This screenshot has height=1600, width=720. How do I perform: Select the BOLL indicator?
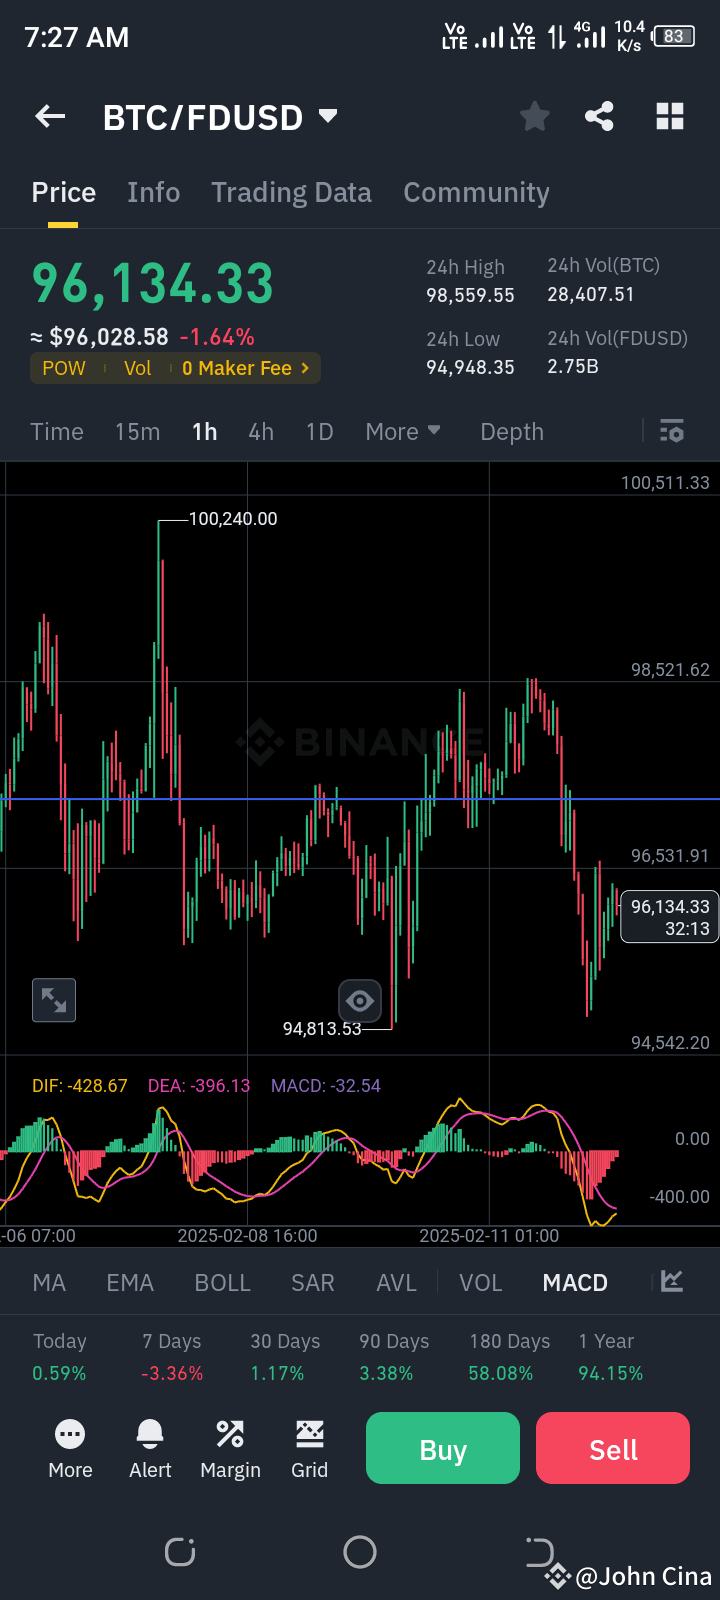[x=222, y=1283]
